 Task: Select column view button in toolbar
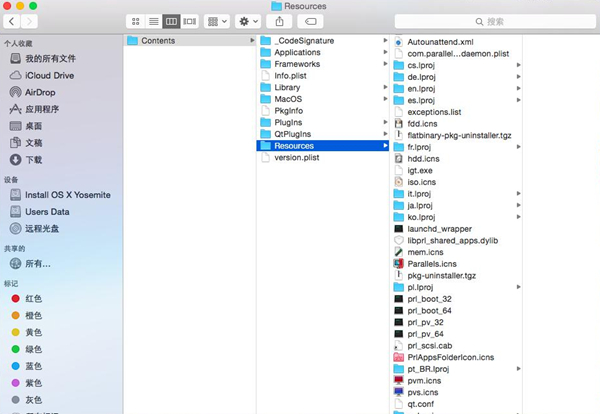[x=171, y=21]
